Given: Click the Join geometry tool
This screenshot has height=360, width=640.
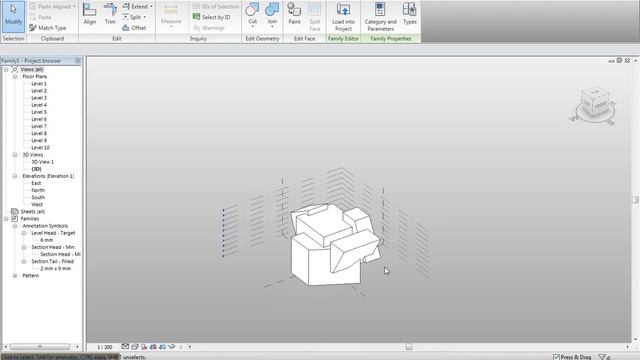Looking at the screenshot, I should (272, 13).
